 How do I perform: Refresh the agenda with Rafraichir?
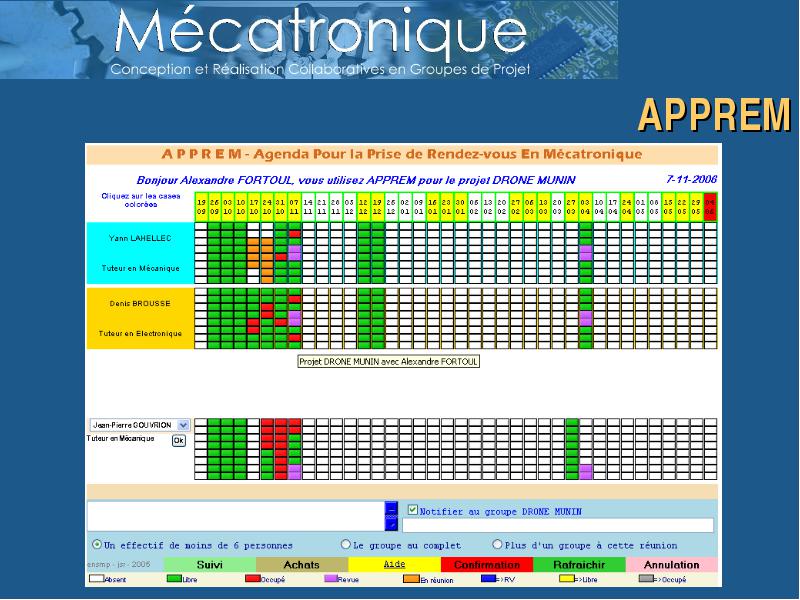pyautogui.click(x=579, y=565)
